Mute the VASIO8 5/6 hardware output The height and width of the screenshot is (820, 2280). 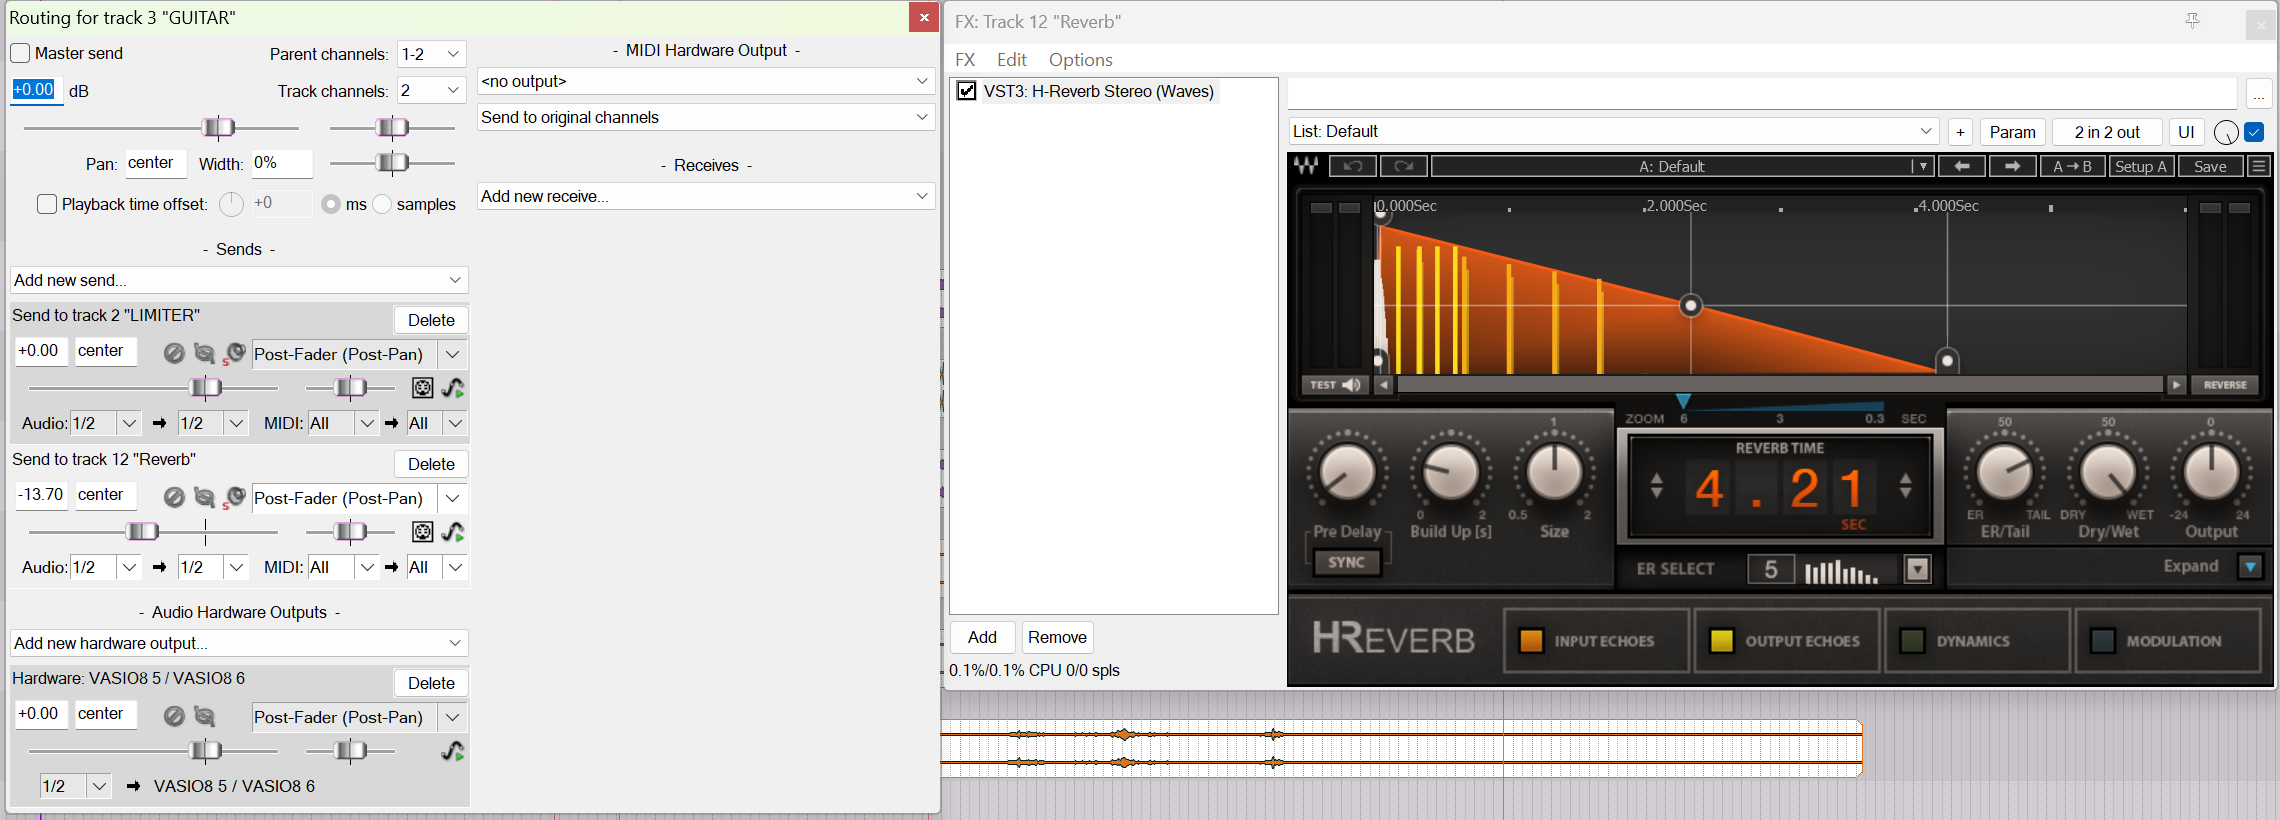click(x=174, y=716)
